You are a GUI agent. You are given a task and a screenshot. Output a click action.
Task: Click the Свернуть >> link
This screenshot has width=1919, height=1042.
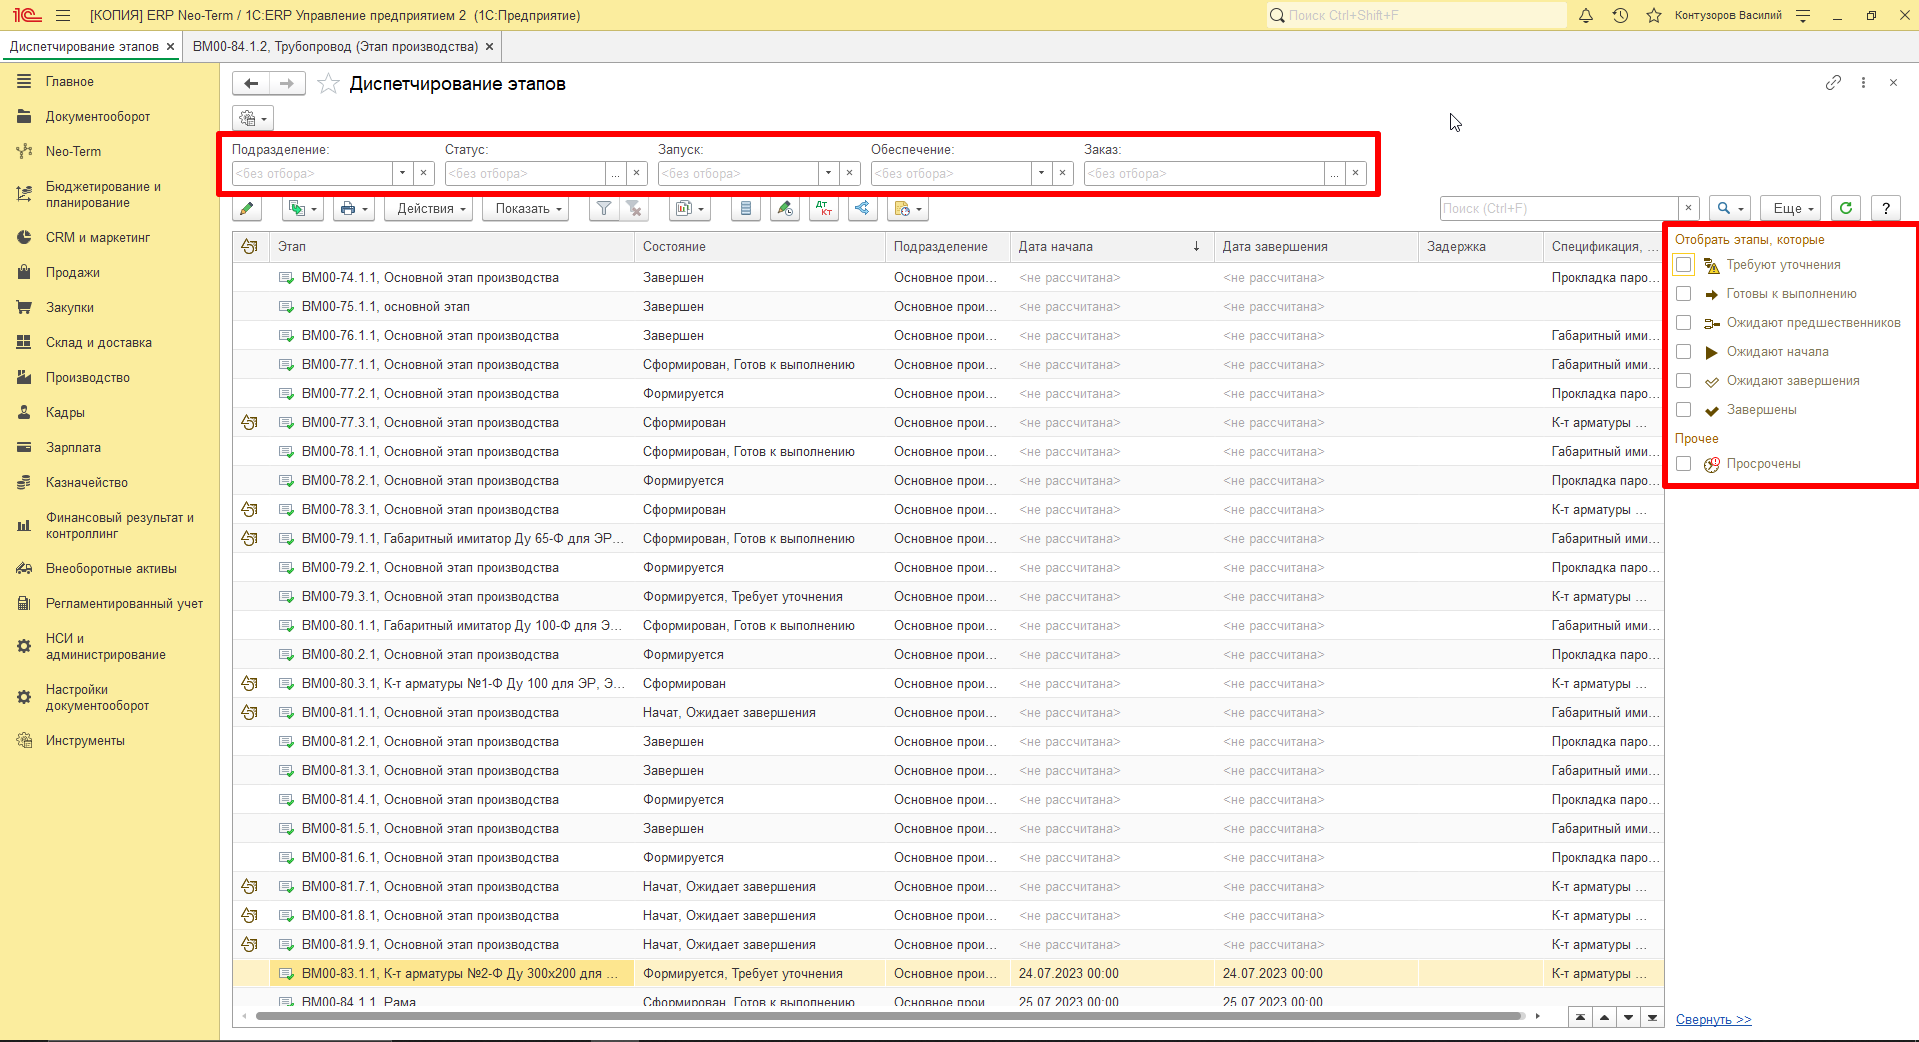point(1714,1020)
